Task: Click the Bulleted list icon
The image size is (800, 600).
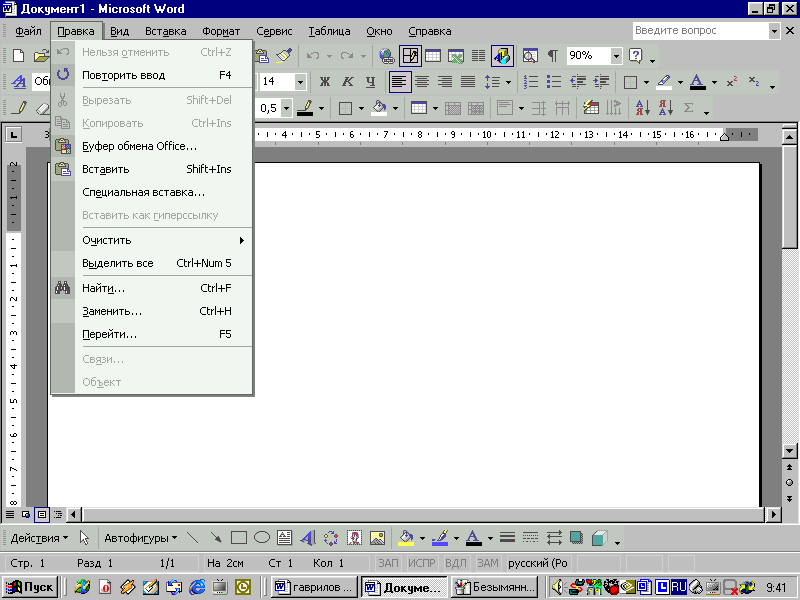Action: click(554, 82)
